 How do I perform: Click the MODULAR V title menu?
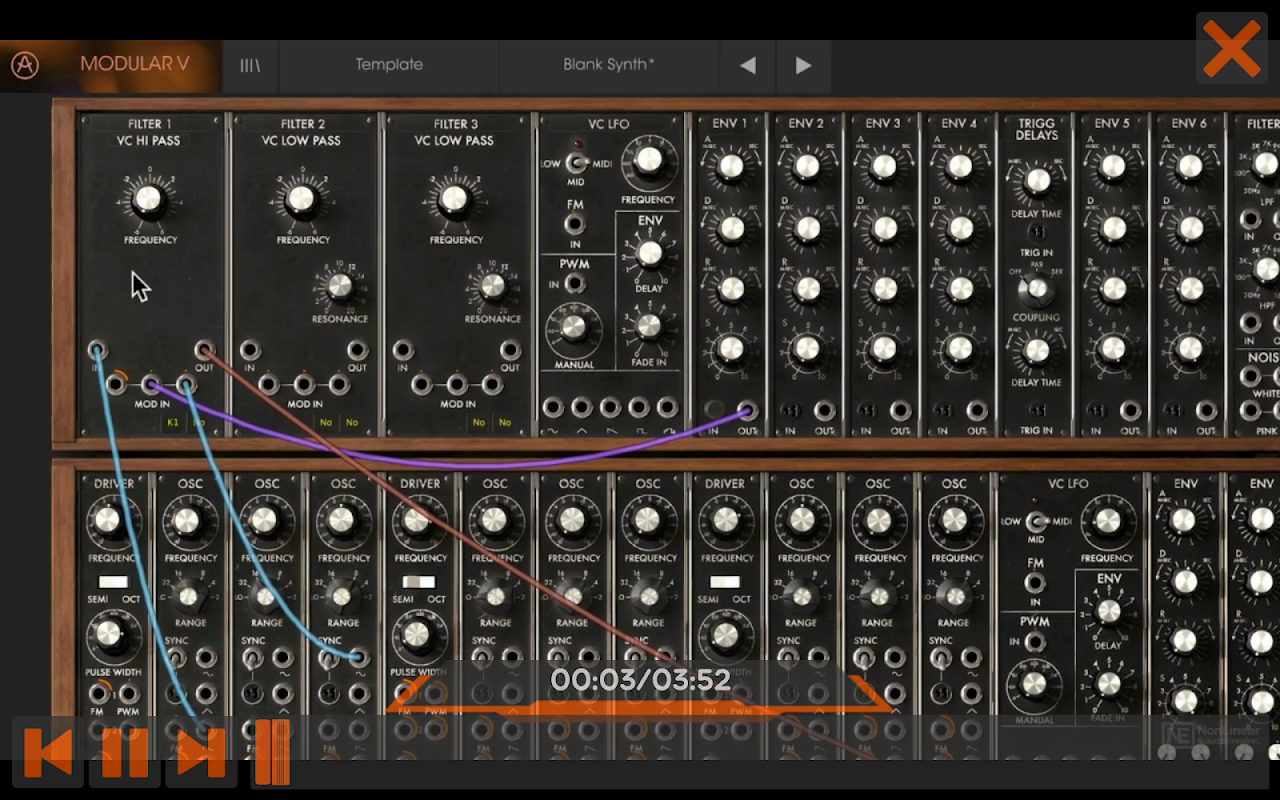pos(134,65)
